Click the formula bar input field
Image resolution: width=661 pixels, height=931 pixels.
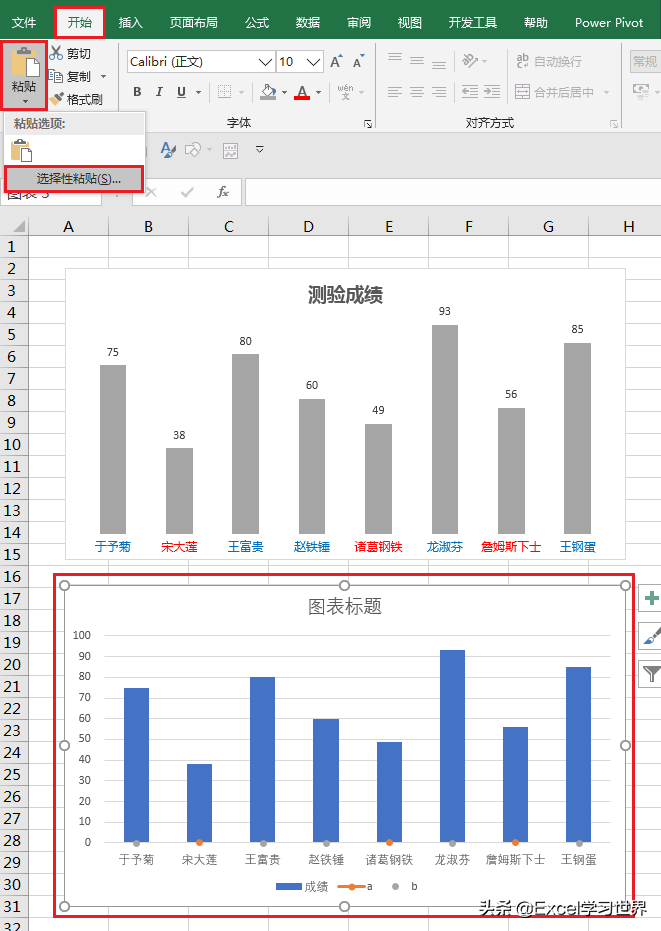(x=453, y=192)
